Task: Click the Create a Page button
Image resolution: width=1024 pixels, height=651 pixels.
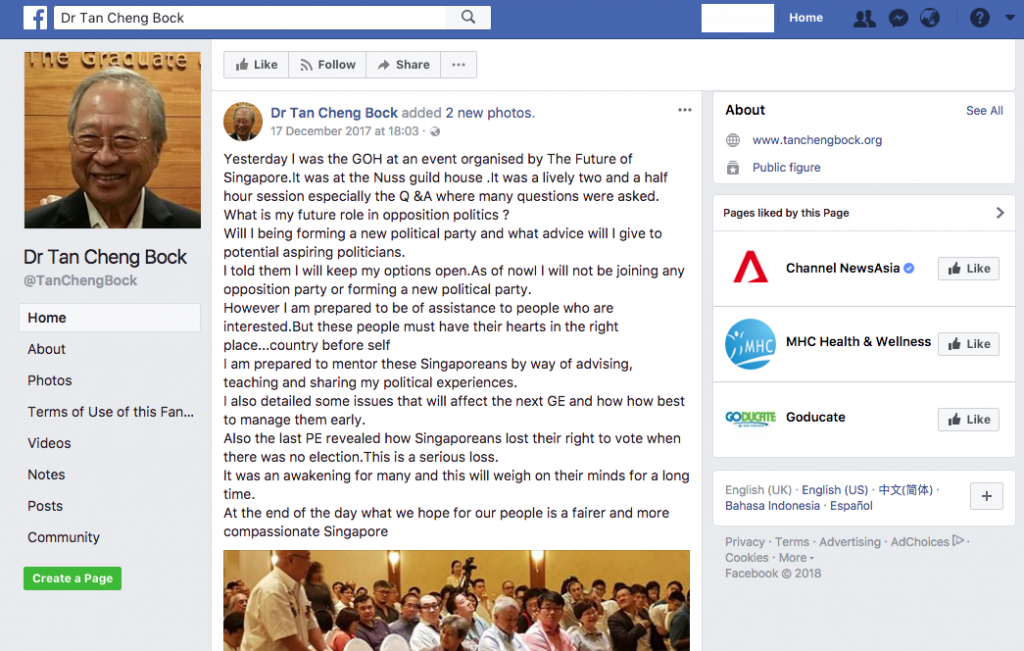Action: [x=72, y=579]
